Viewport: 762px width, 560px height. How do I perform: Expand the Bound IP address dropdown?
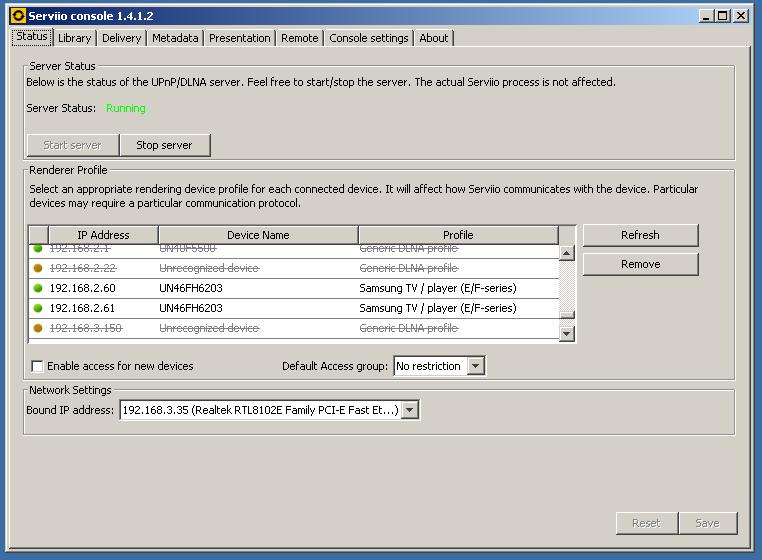point(409,410)
